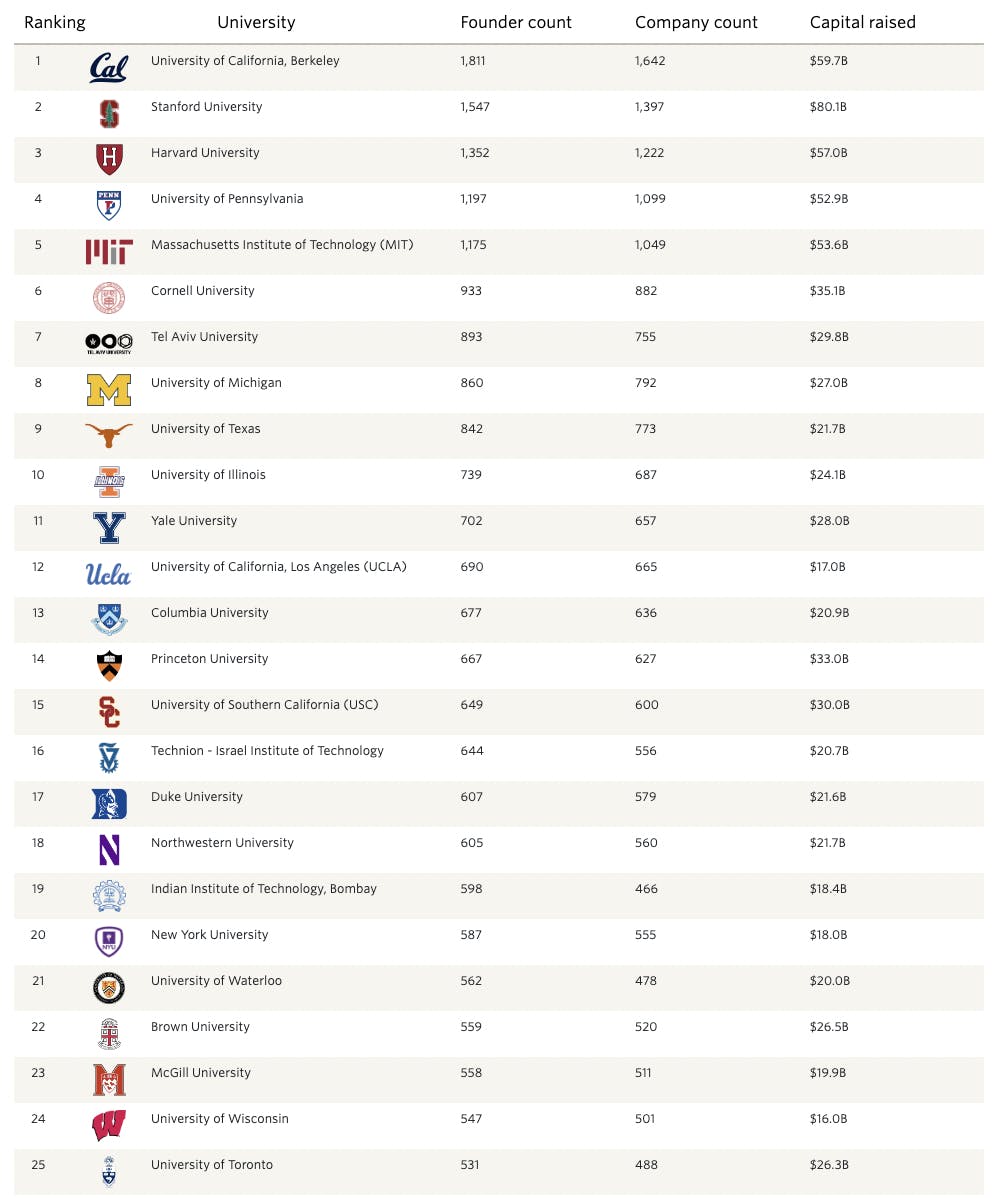Click the Michigan yellow M logo
The height and width of the screenshot is (1198, 992).
tap(108, 390)
